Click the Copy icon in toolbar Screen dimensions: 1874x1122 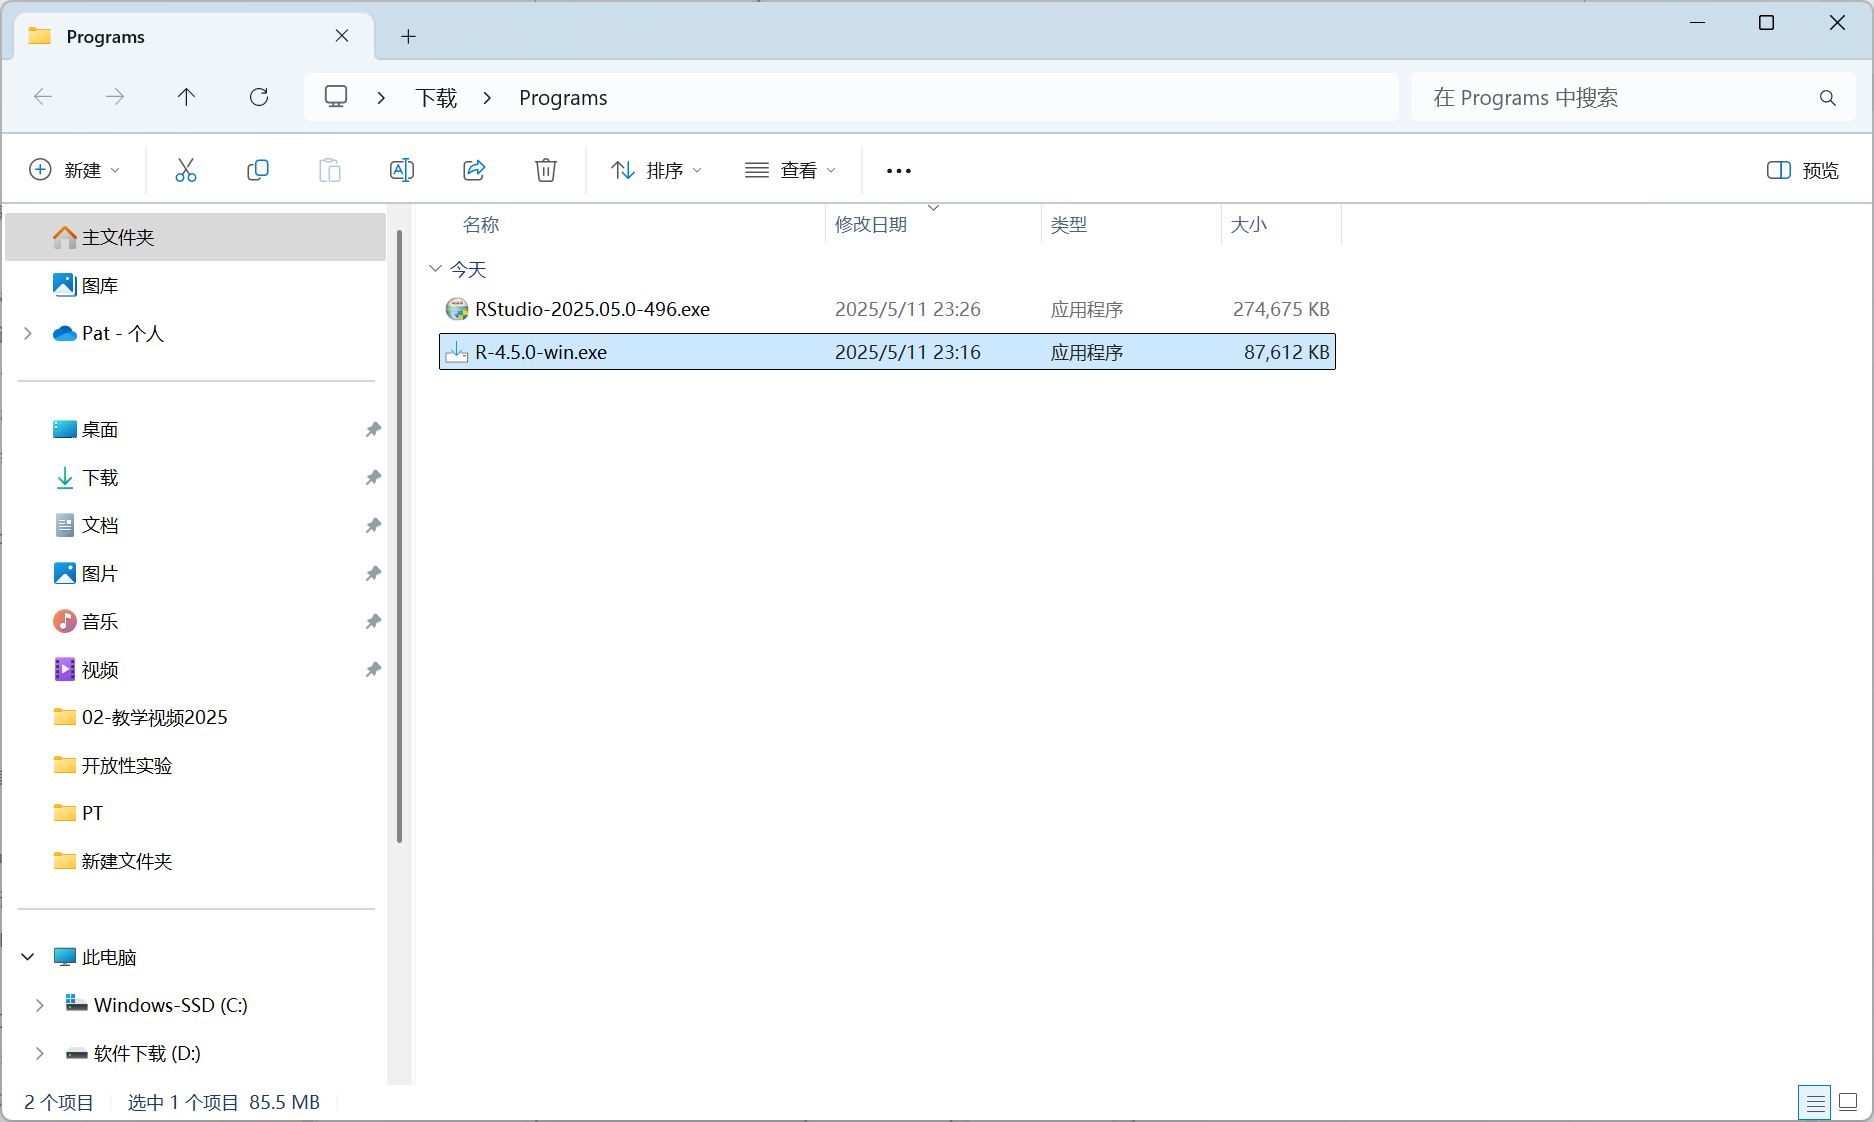(x=258, y=170)
